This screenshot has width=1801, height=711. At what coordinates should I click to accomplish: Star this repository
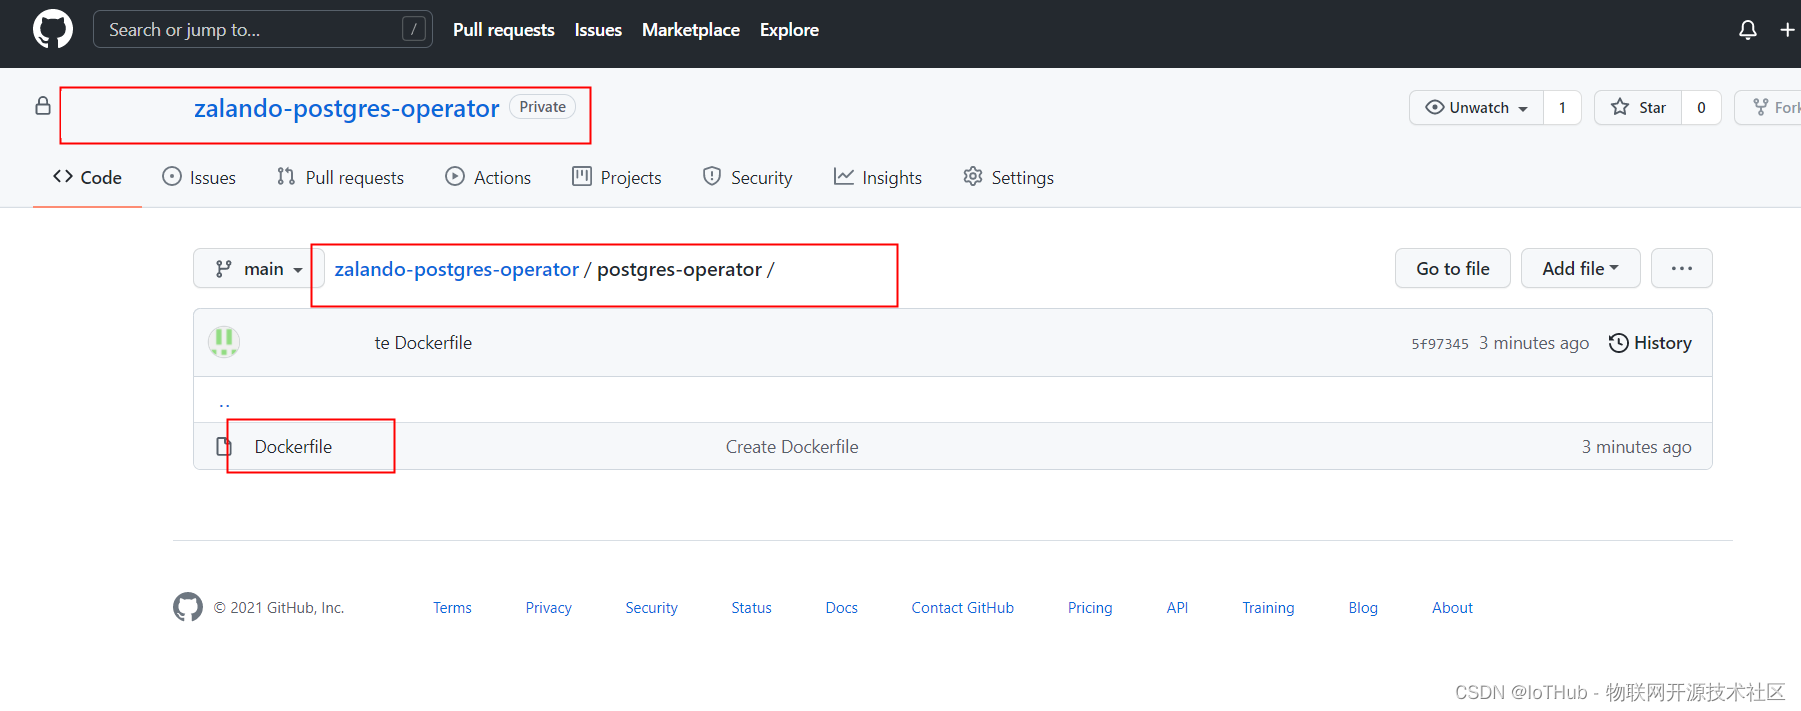(1638, 107)
